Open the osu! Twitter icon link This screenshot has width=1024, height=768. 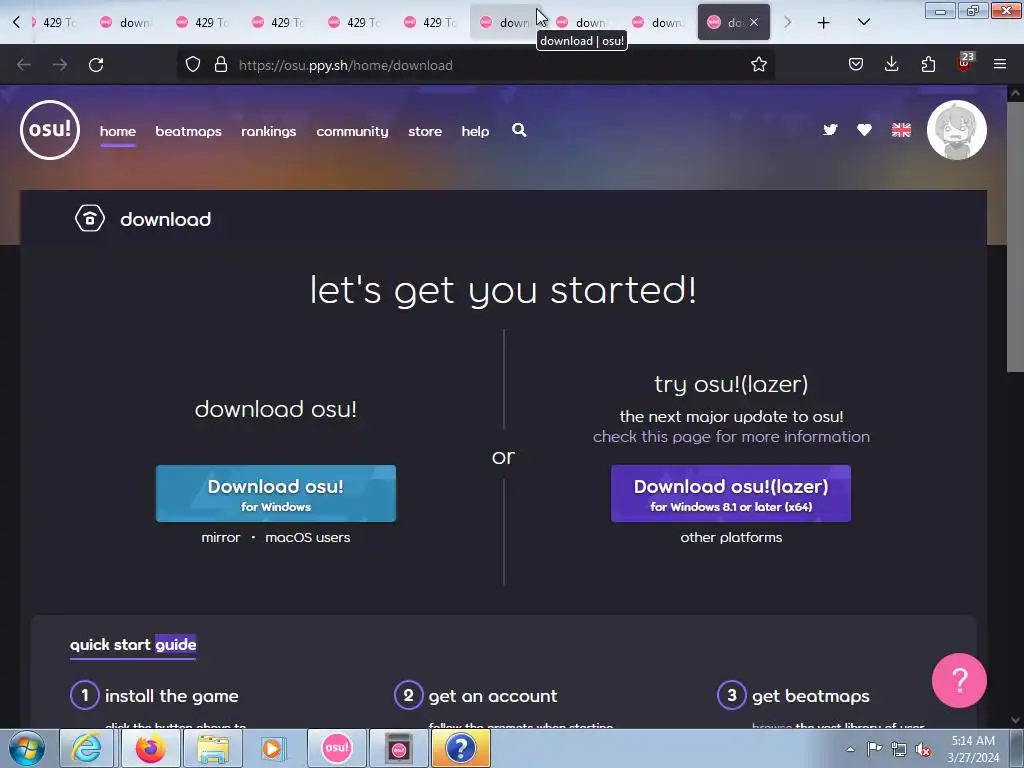tap(830, 130)
